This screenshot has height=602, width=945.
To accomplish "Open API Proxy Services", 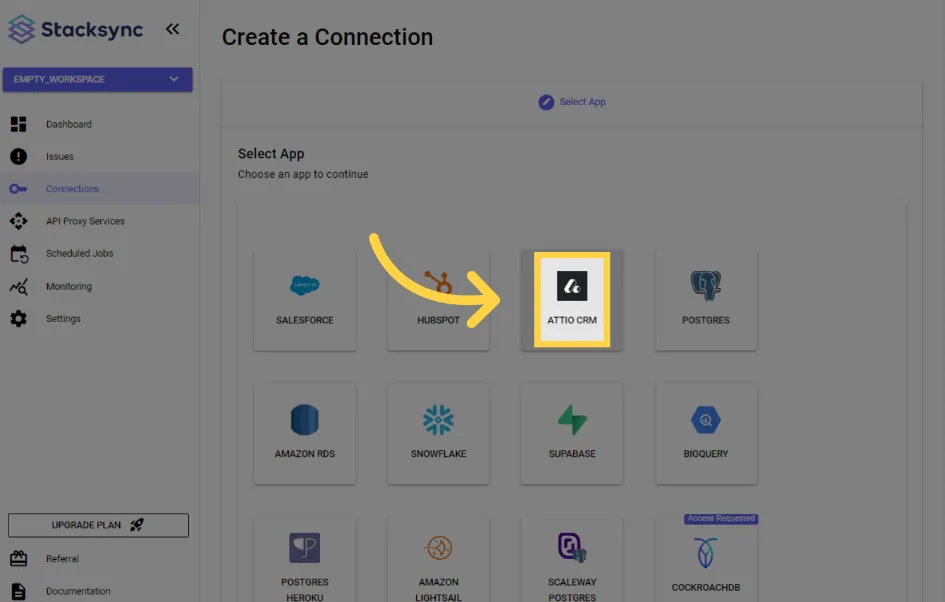I will click(x=85, y=221).
